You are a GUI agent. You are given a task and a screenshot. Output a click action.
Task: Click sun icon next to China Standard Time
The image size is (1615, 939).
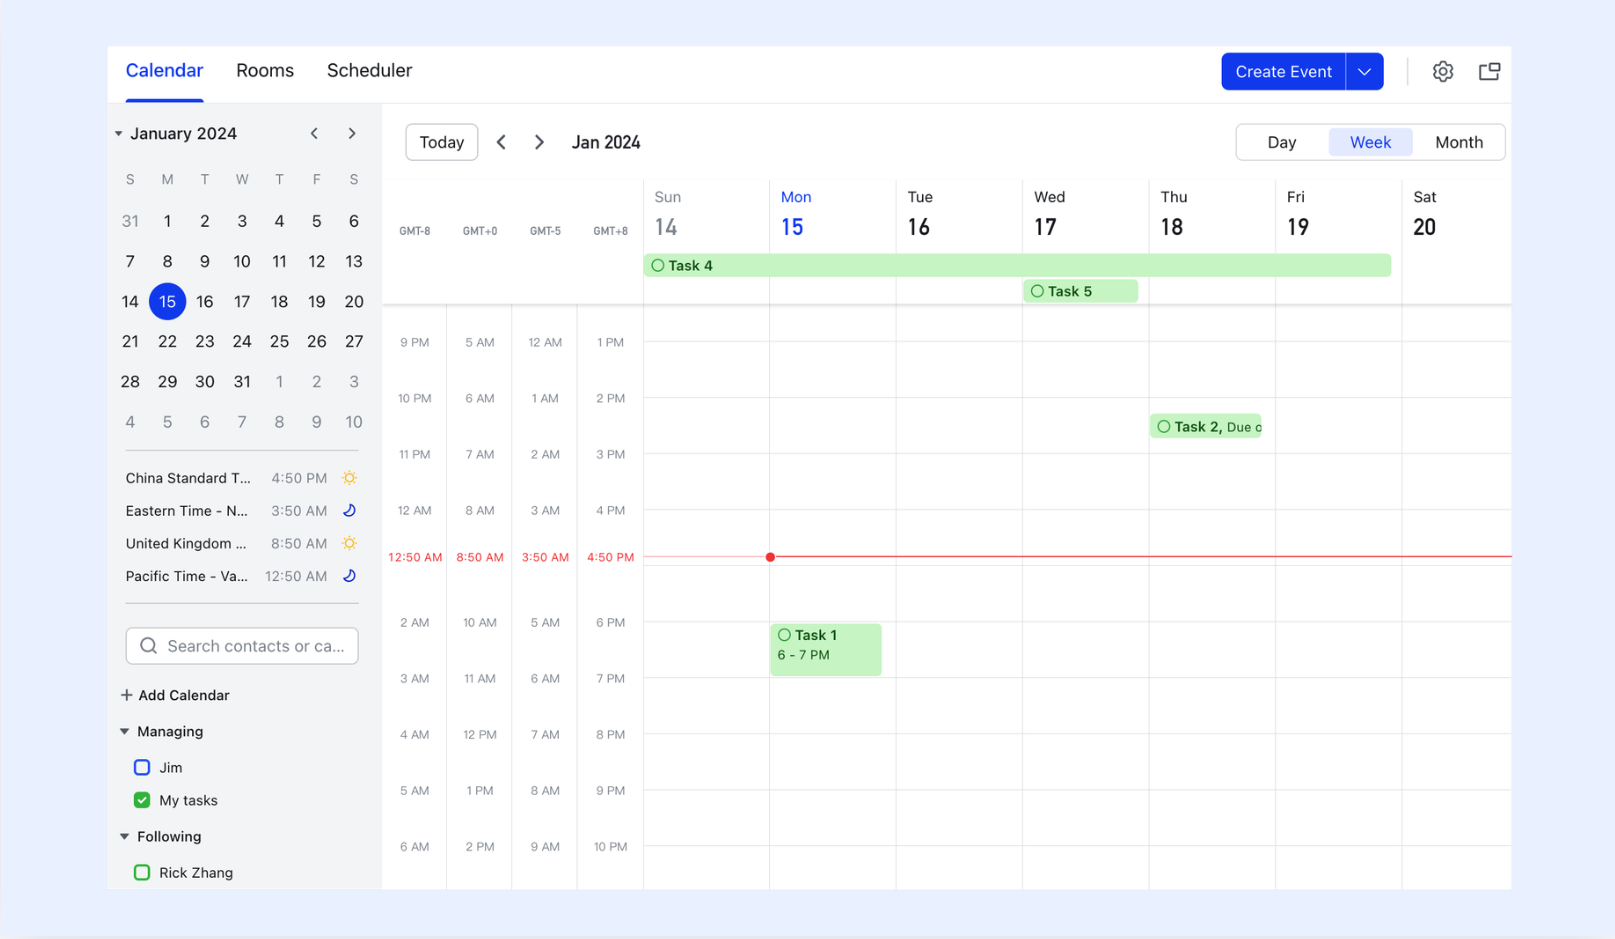(349, 478)
